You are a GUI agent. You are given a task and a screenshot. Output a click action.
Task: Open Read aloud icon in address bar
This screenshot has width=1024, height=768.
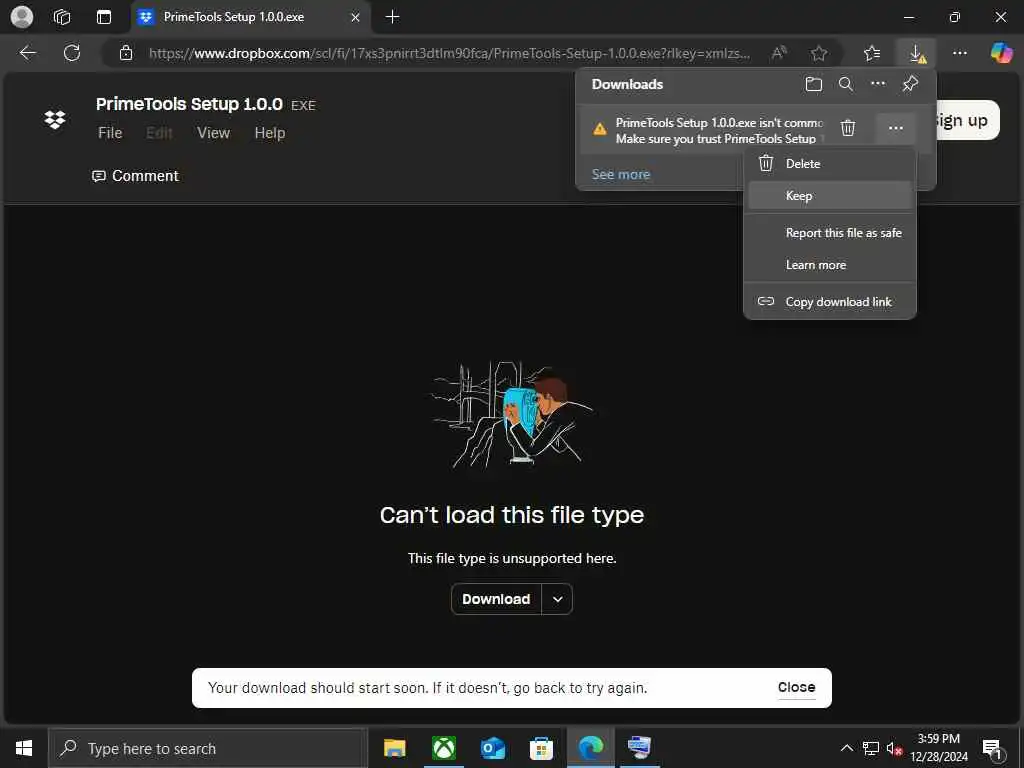coord(778,53)
